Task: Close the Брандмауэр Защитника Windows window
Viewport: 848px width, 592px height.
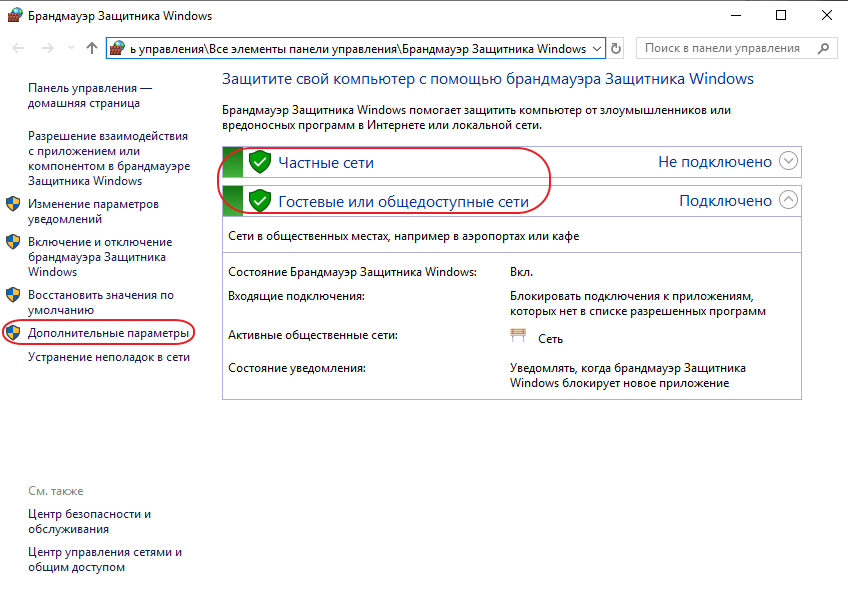Action: point(826,15)
